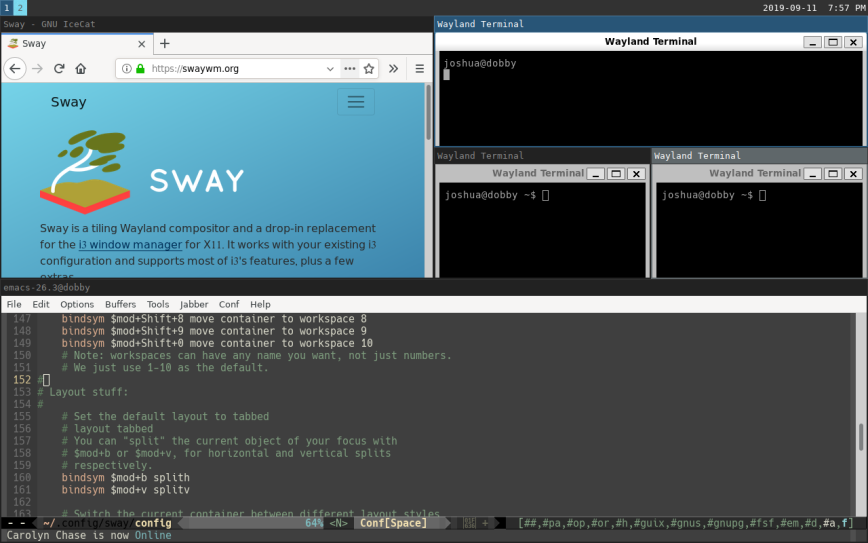
Task: Maximize the top Wayland Terminal window
Action: coord(833,42)
